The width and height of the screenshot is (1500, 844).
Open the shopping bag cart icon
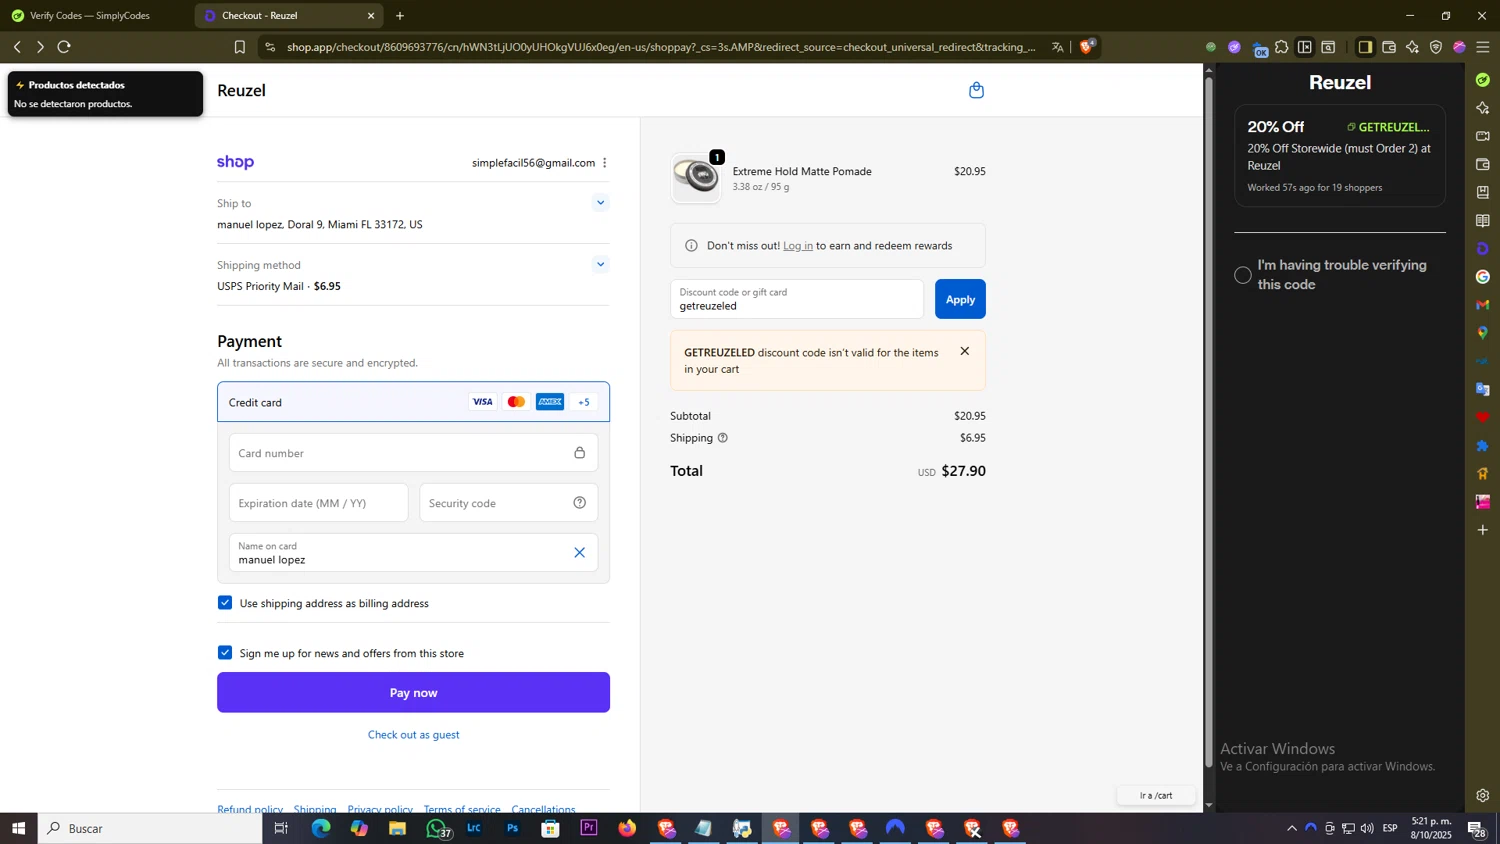click(x=977, y=90)
